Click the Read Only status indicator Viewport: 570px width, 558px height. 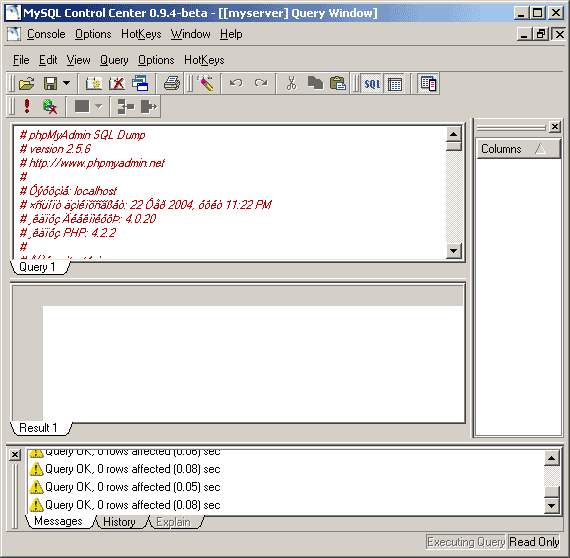534,542
